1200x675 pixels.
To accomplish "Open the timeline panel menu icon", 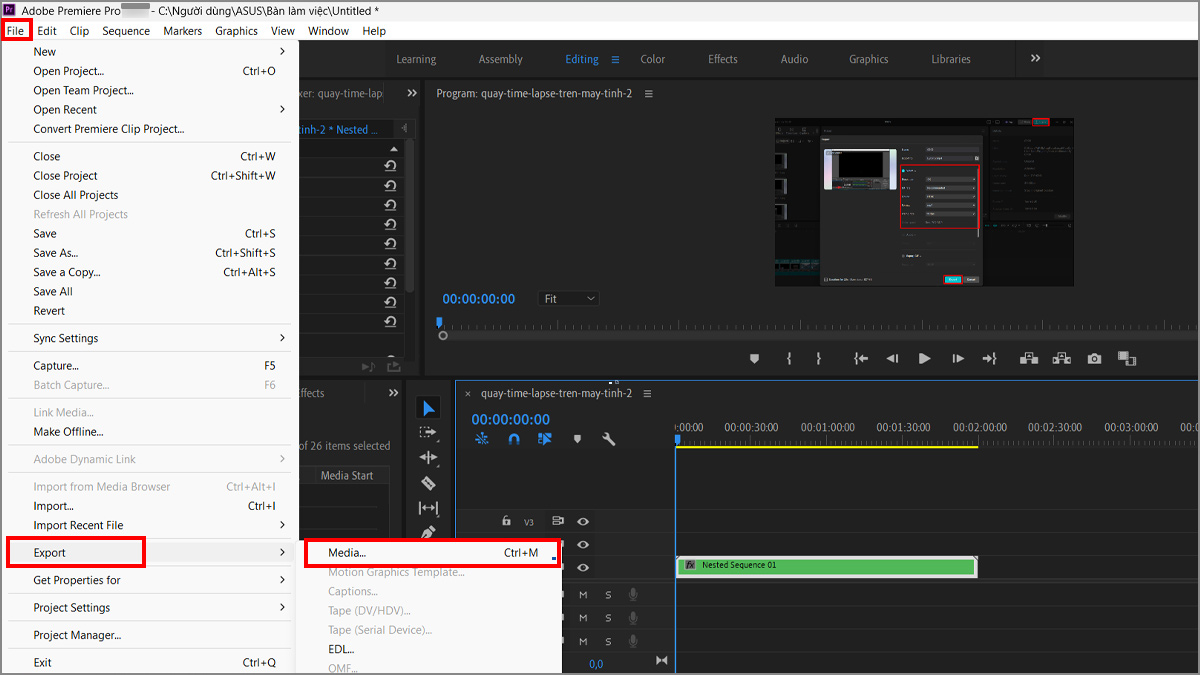I will 648,393.
